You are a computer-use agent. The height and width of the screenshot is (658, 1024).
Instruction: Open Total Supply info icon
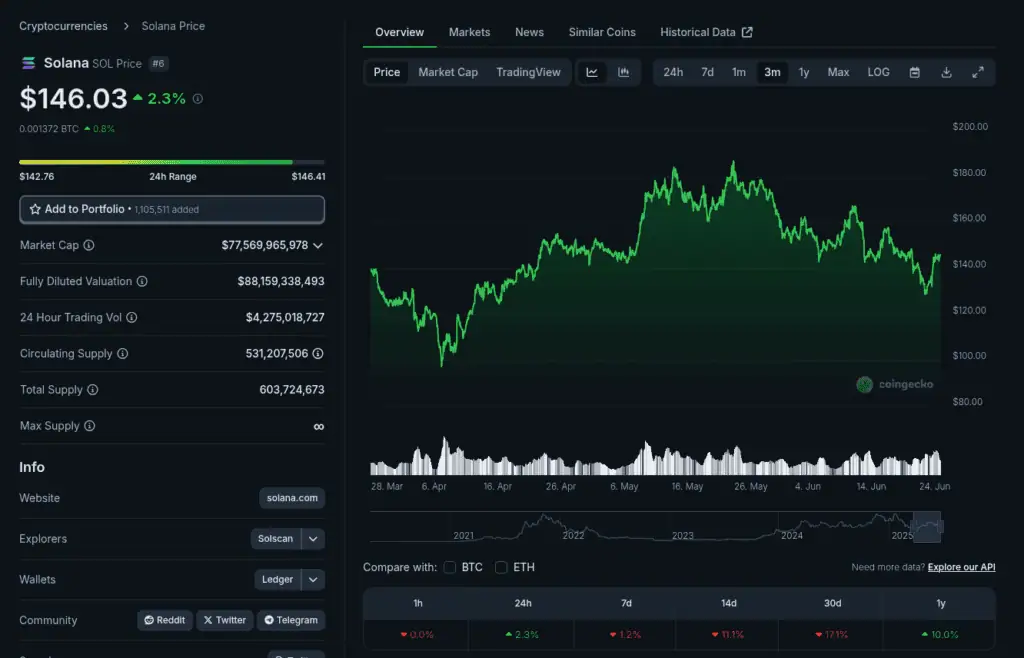(x=93, y=390)
